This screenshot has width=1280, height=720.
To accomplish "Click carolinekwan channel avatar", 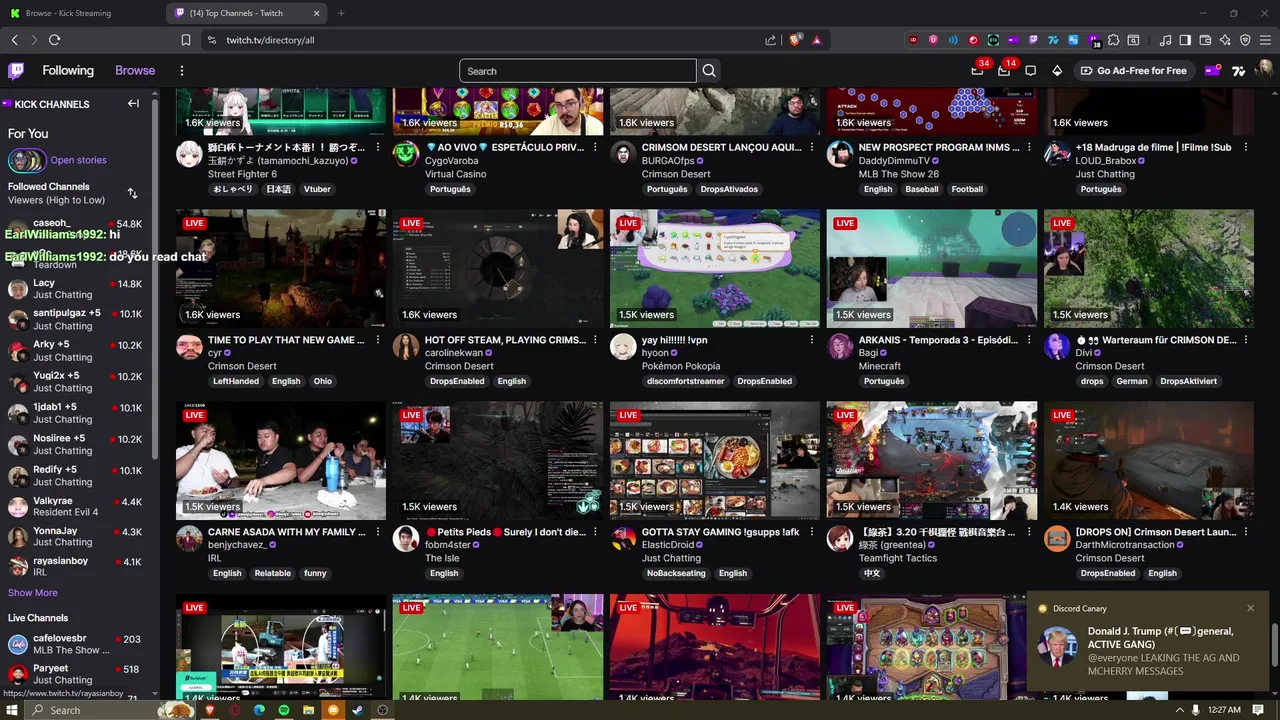I will click(x=406, y=347).
